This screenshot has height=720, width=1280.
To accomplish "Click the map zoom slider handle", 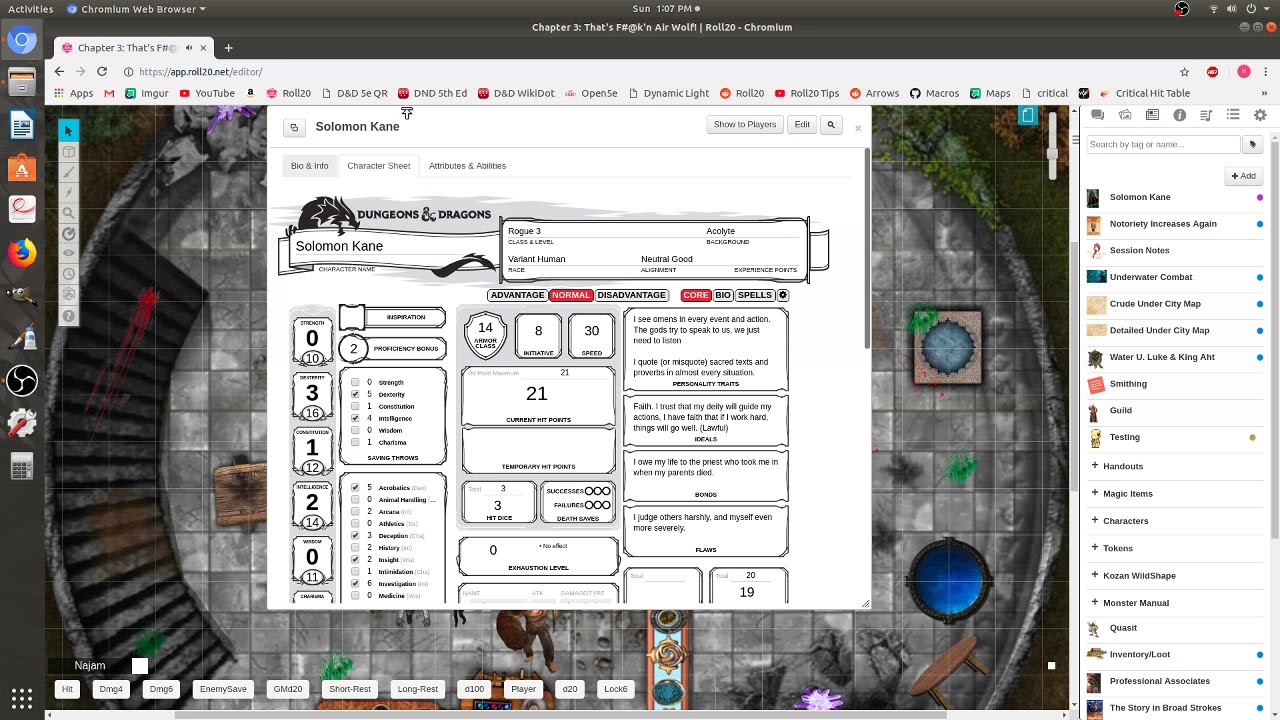I will point(1051,152).
